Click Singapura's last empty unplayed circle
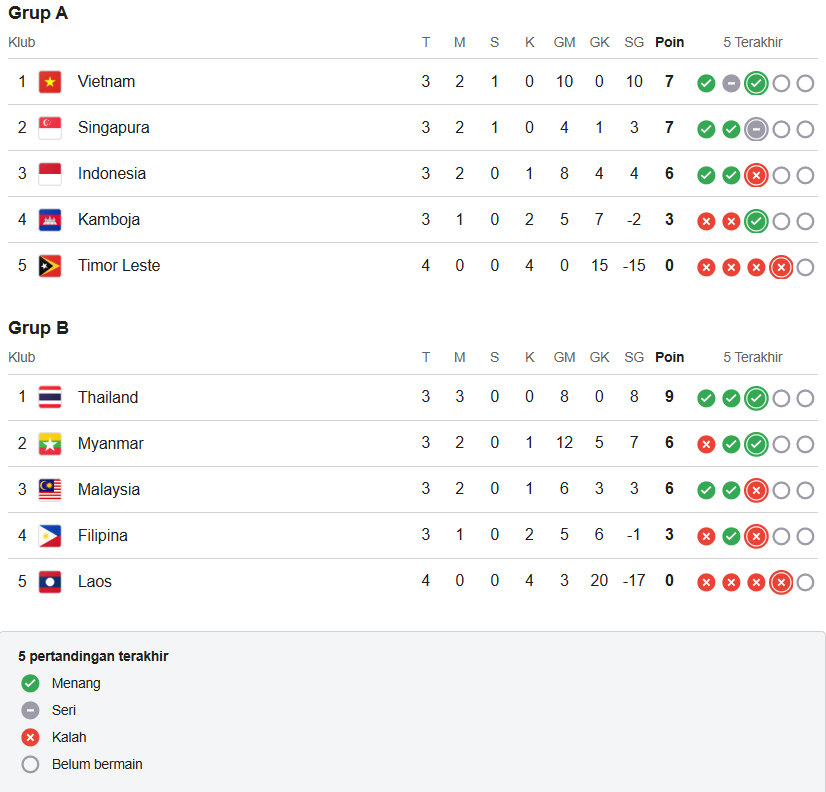Screen dimensions: 826x792 [x=805, y=129]
